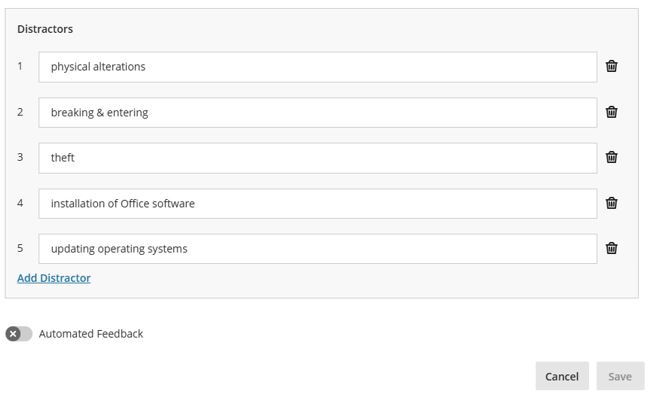Remove the 'updating operating systems' distractor
The height and width of the screenshot is (396, 650).
point(611,248)
